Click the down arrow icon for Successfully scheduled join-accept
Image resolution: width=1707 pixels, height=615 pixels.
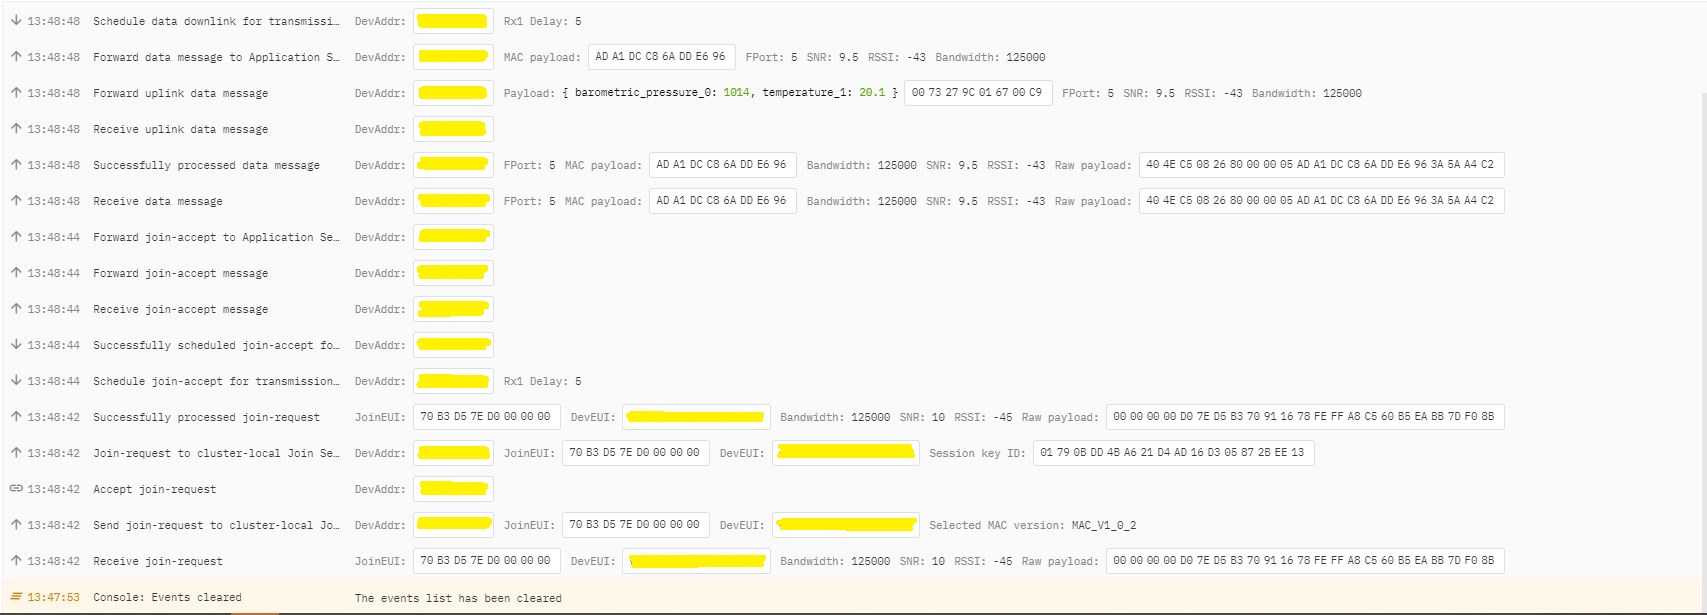[x=16, y=345]
